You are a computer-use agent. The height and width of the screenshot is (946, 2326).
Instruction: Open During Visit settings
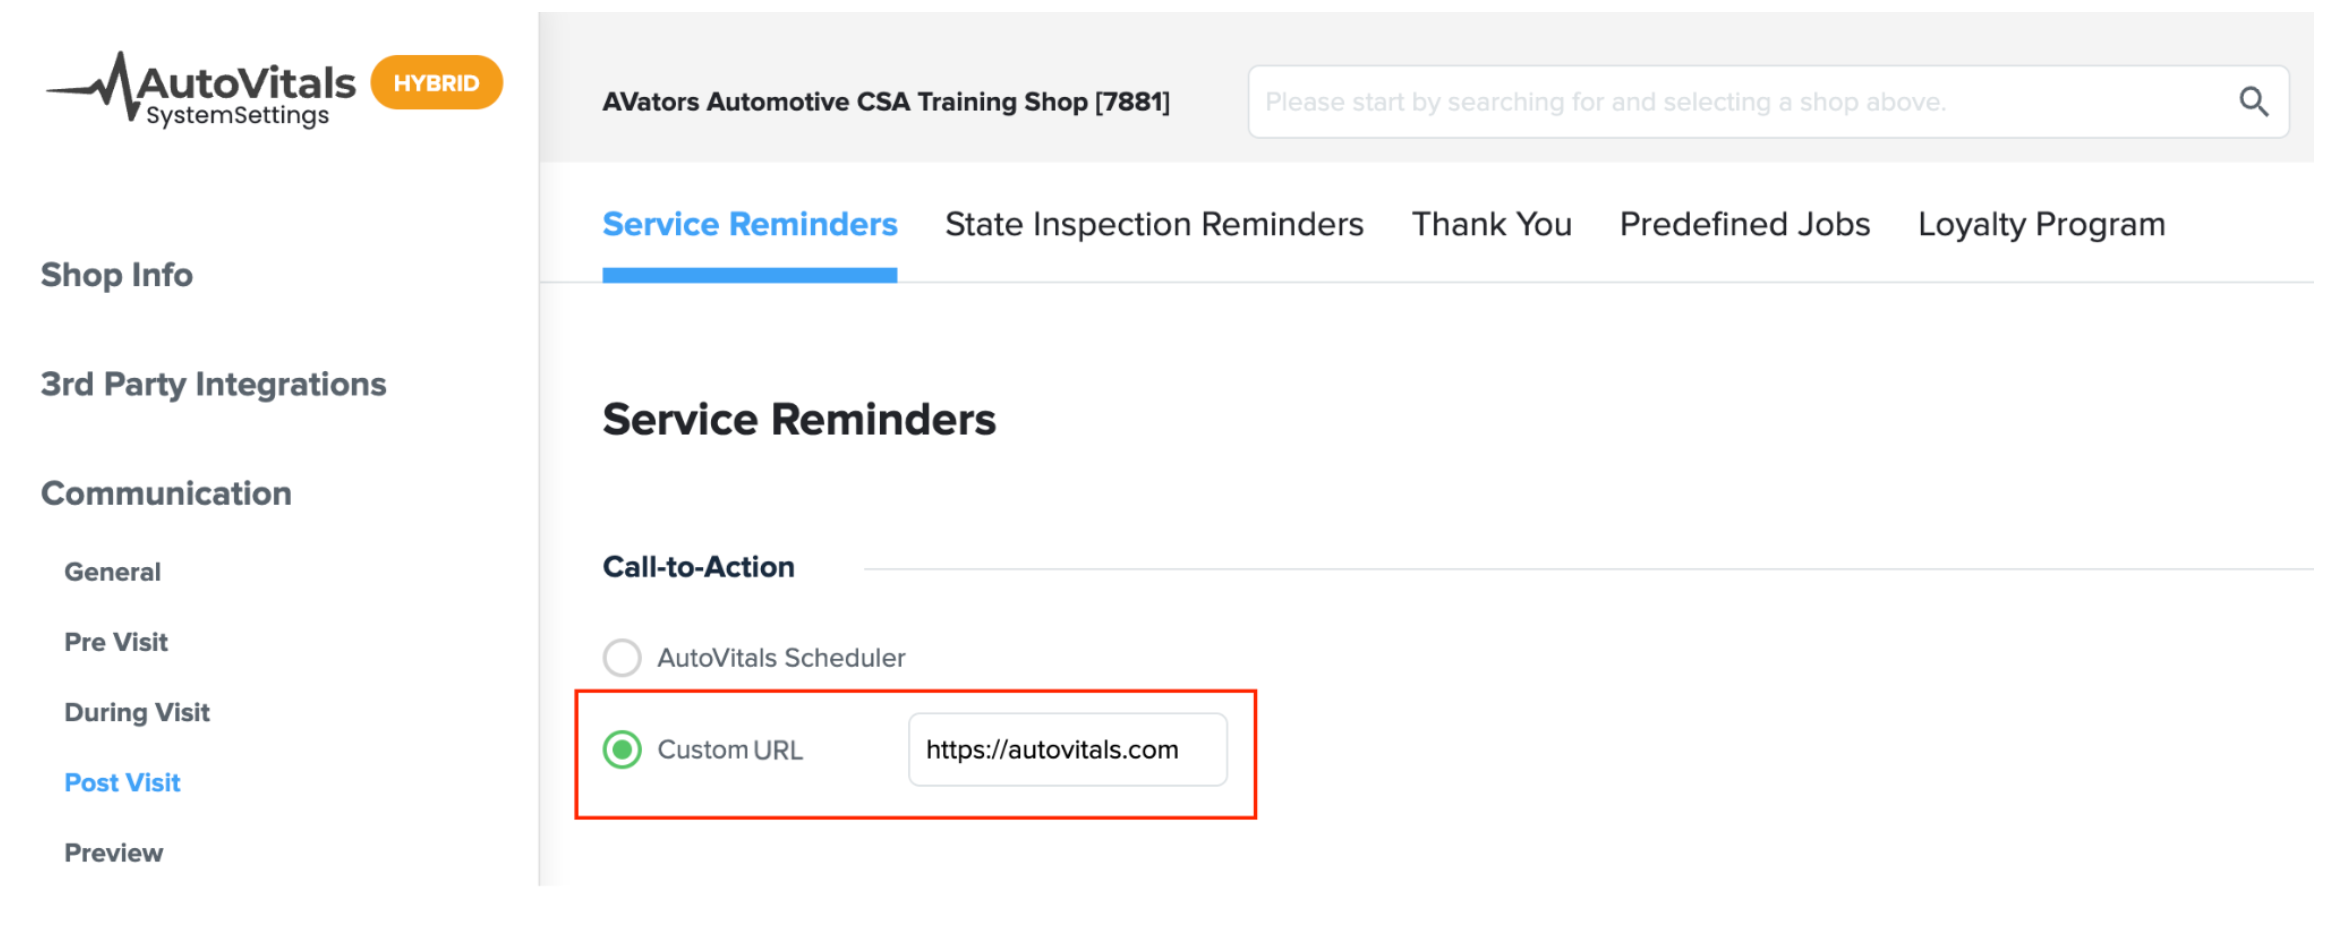pyautogui.click(x=137, y=712)
